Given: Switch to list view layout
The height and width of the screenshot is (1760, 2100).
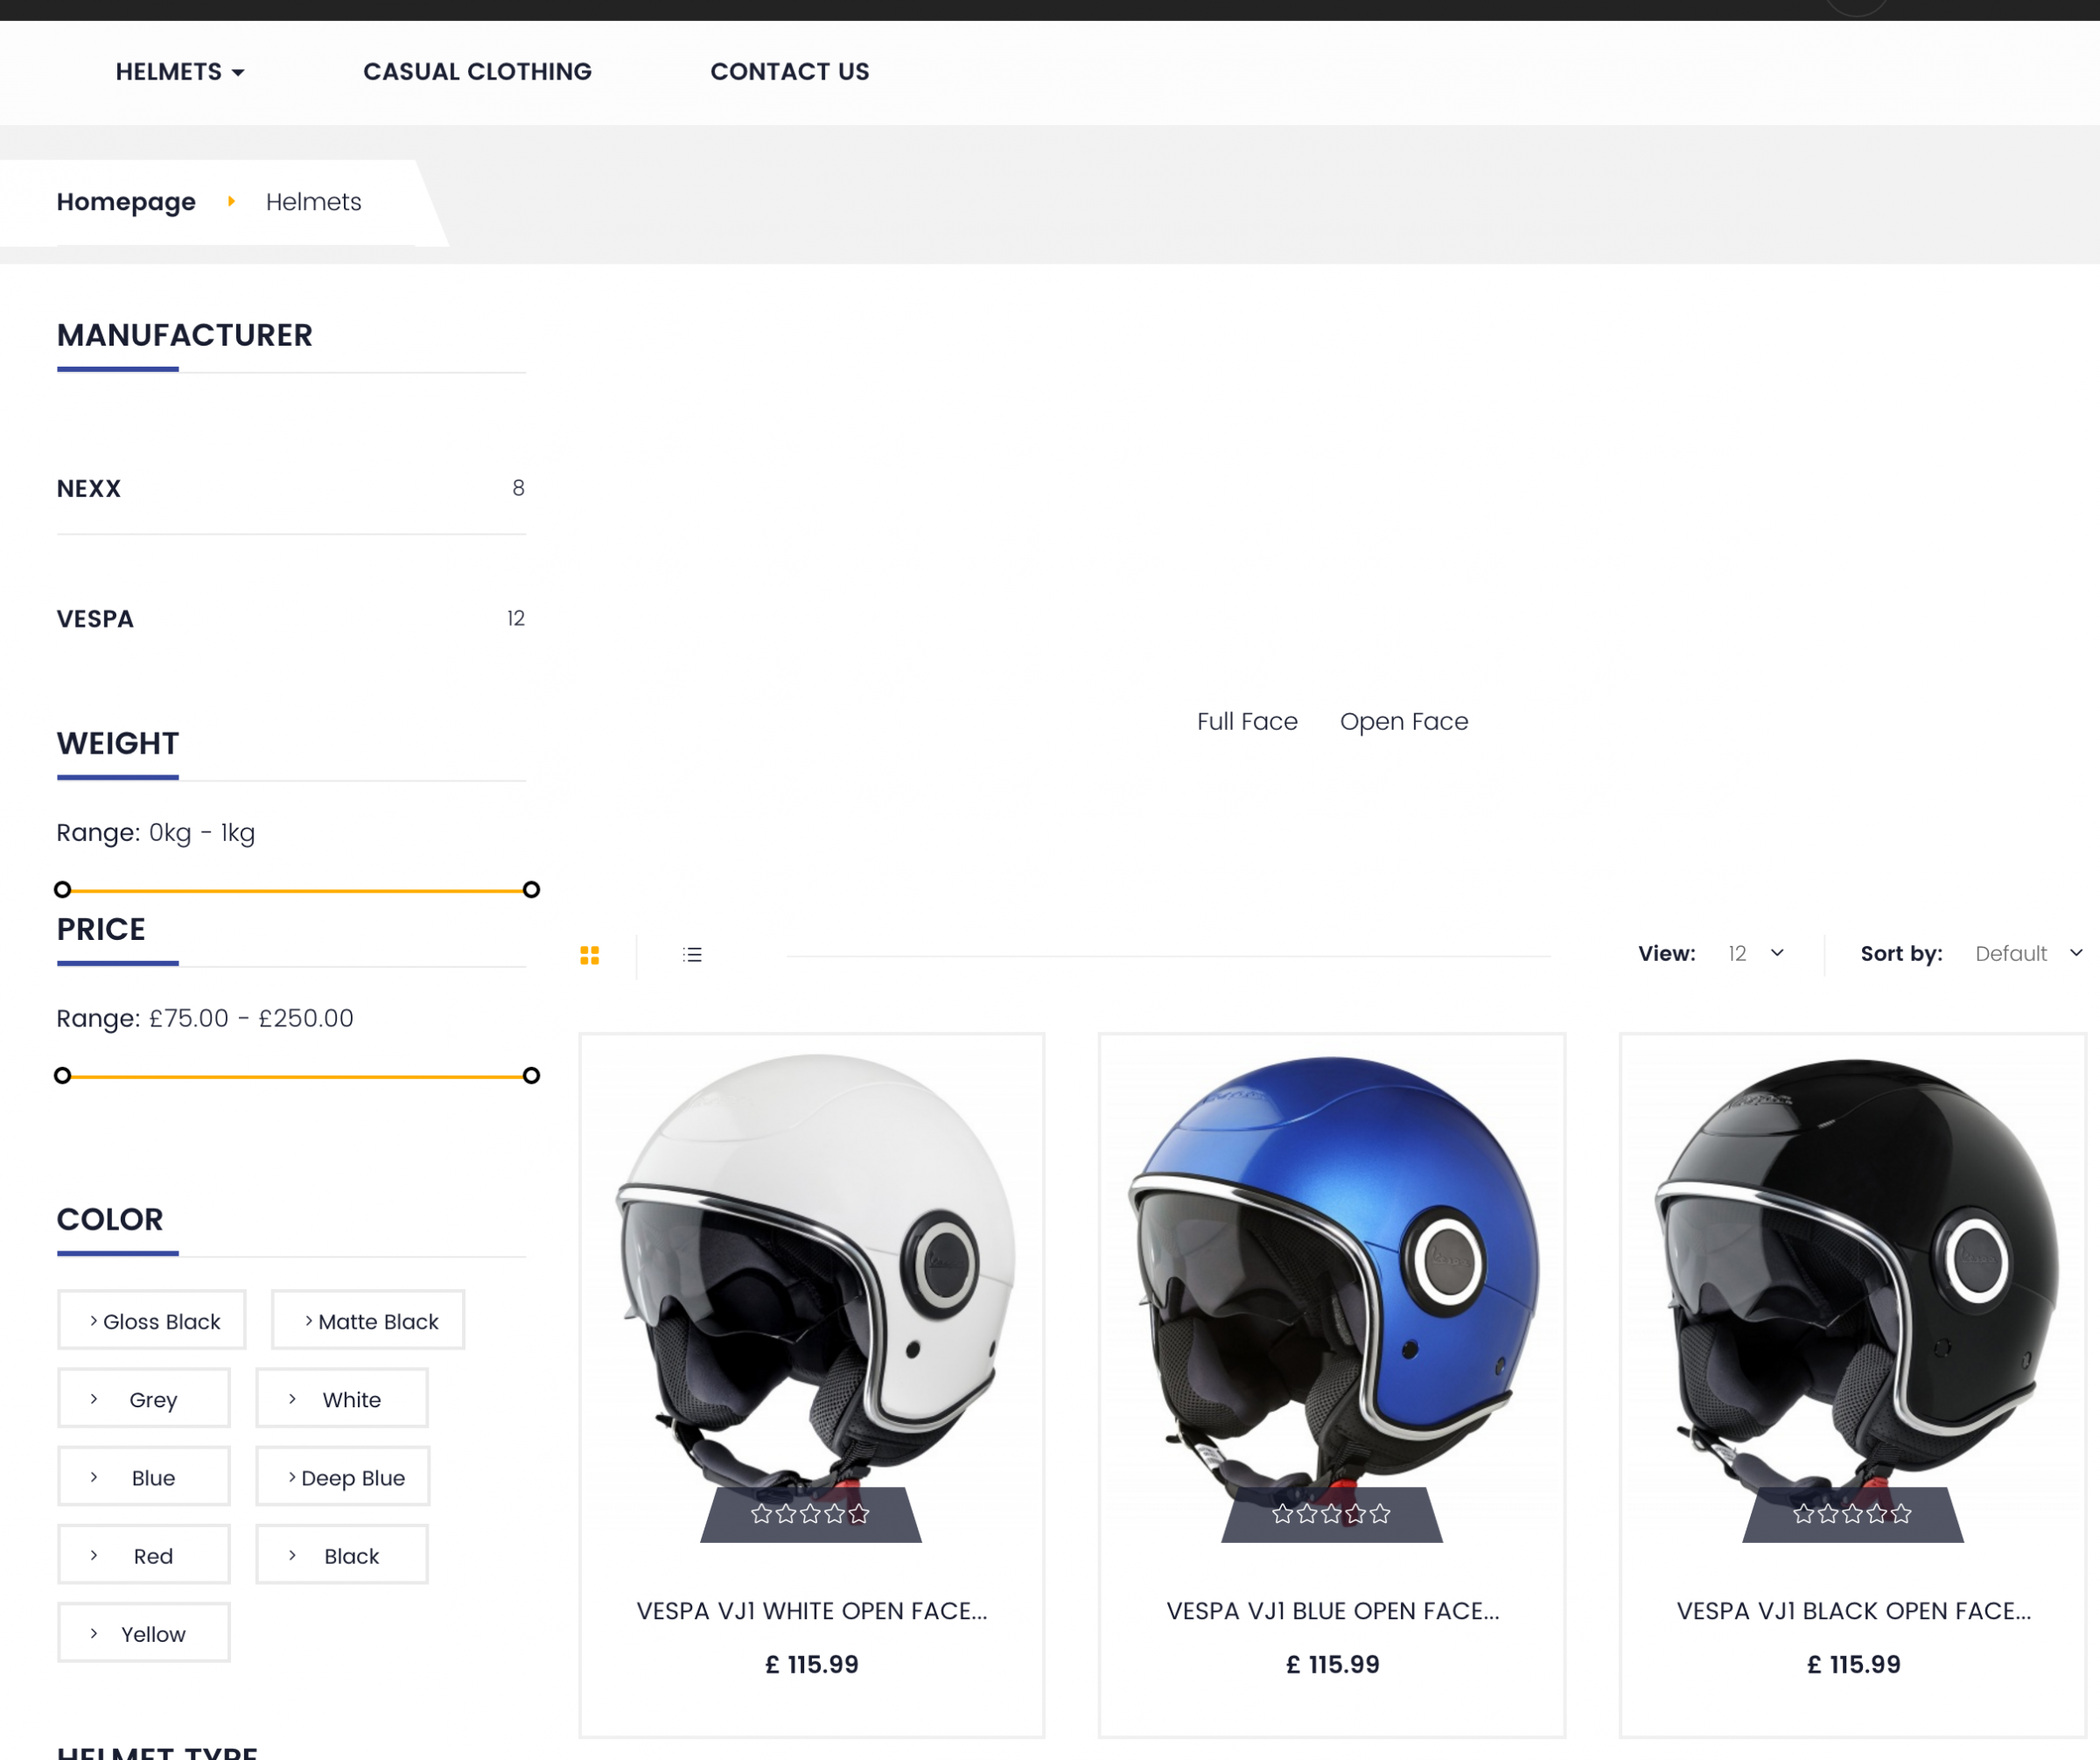Looking at the screenshot, I should (x=692, y=955).
